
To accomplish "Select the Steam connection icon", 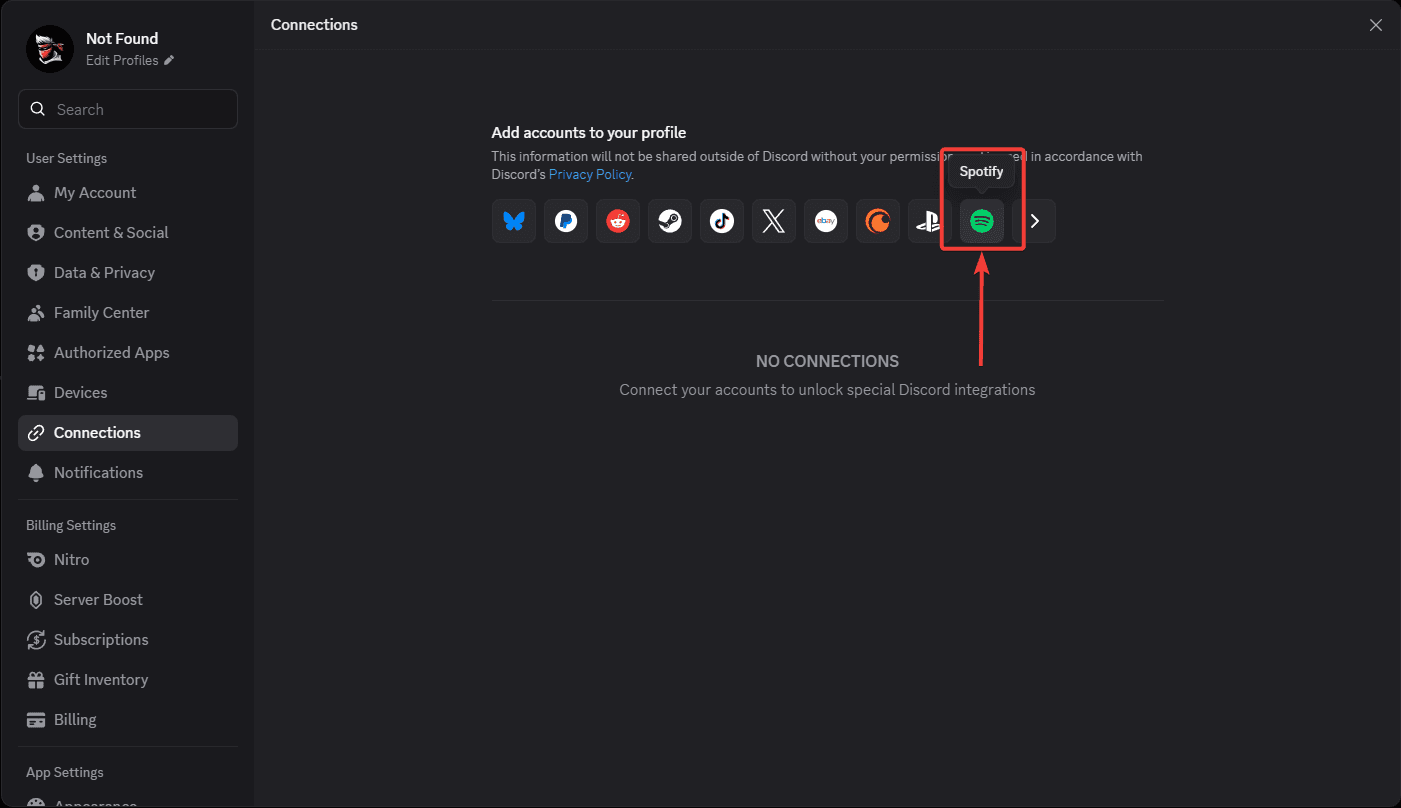I will (669, 221).
